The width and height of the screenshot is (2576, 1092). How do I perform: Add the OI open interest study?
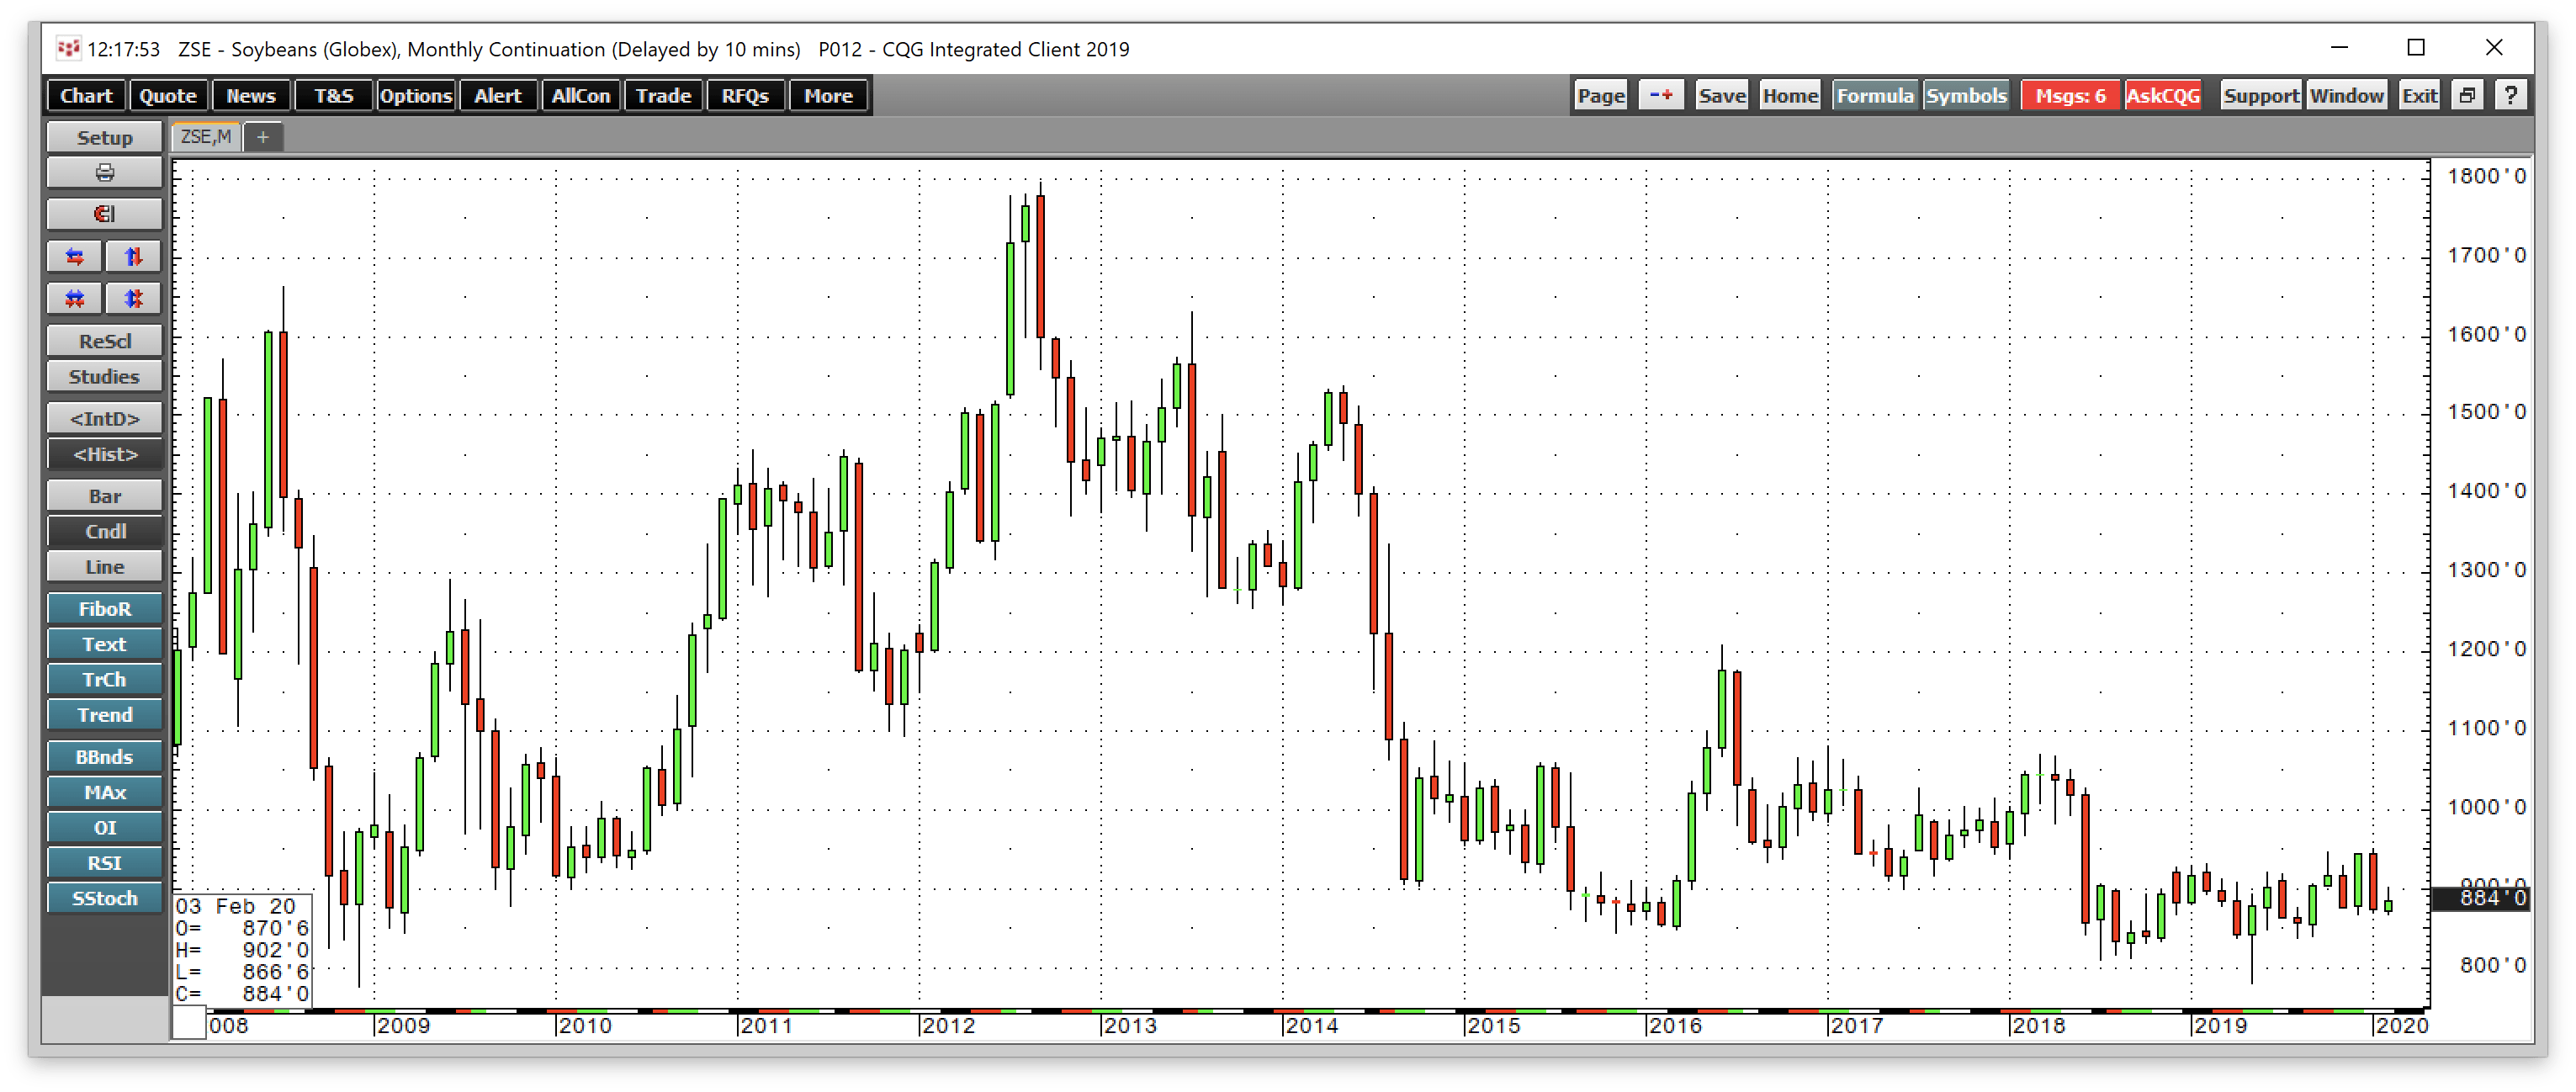(104, 828)
